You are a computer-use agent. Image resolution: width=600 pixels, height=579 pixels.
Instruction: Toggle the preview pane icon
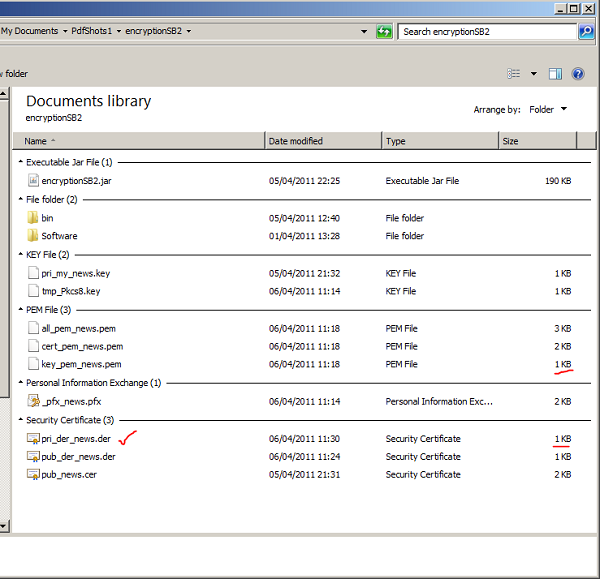point(555,73)
